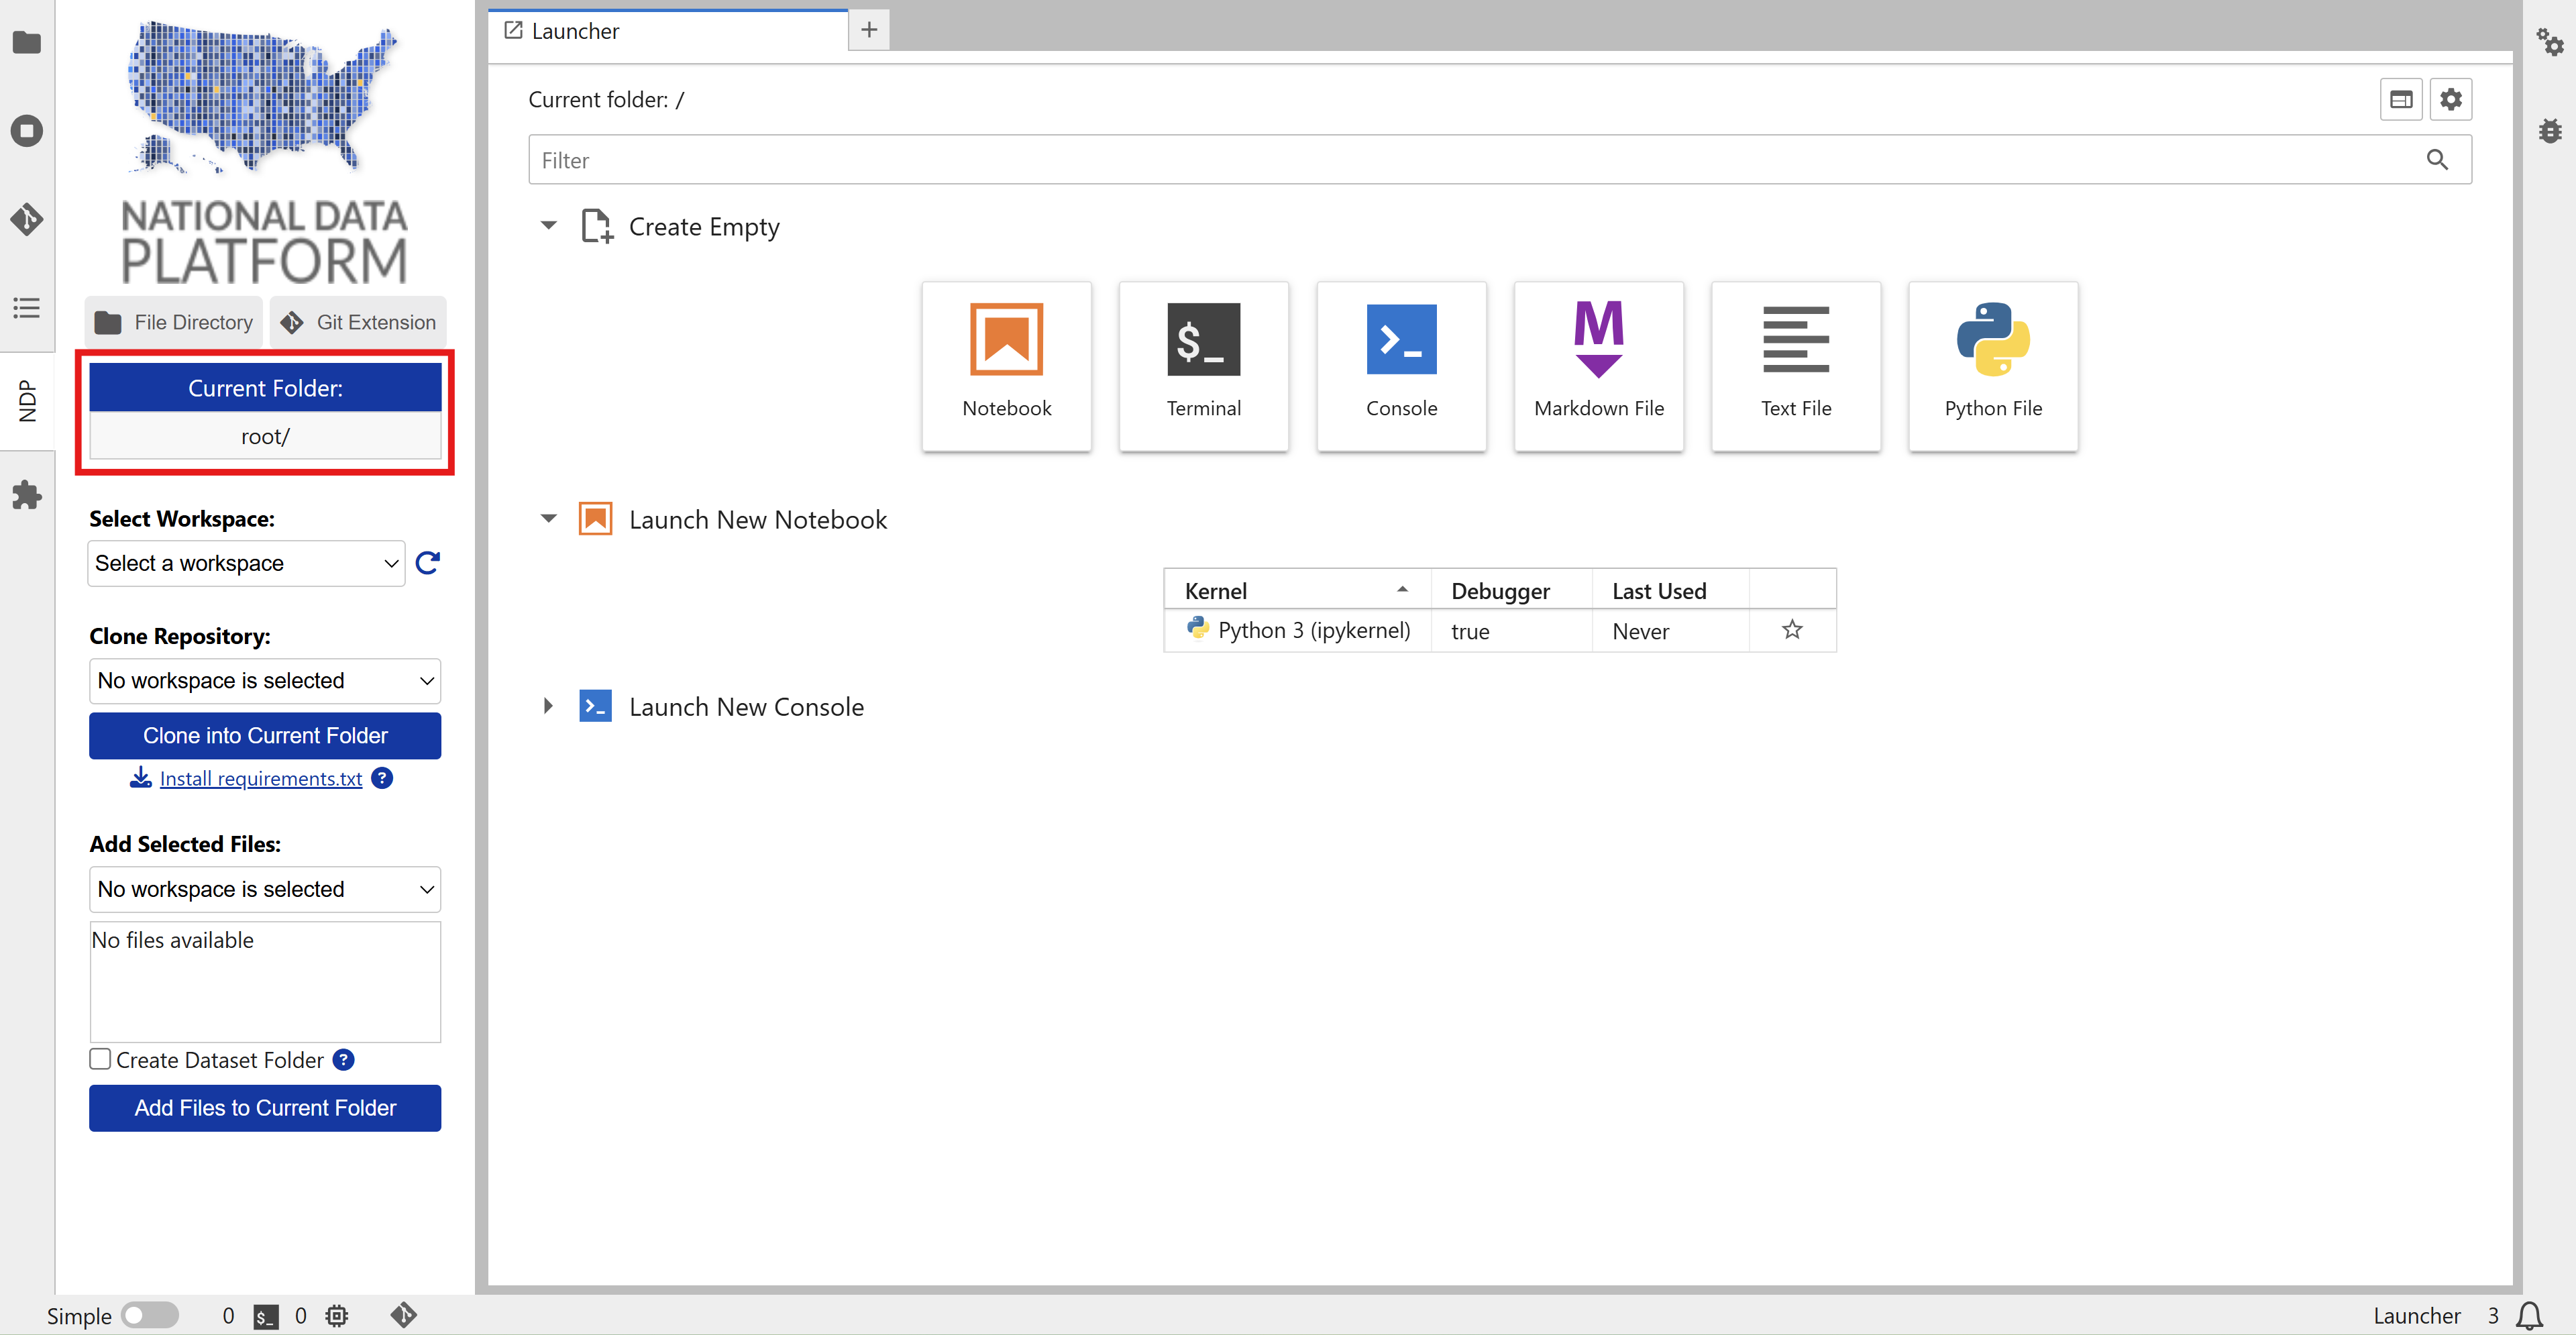Click the Install requirements.txt link

260,778
